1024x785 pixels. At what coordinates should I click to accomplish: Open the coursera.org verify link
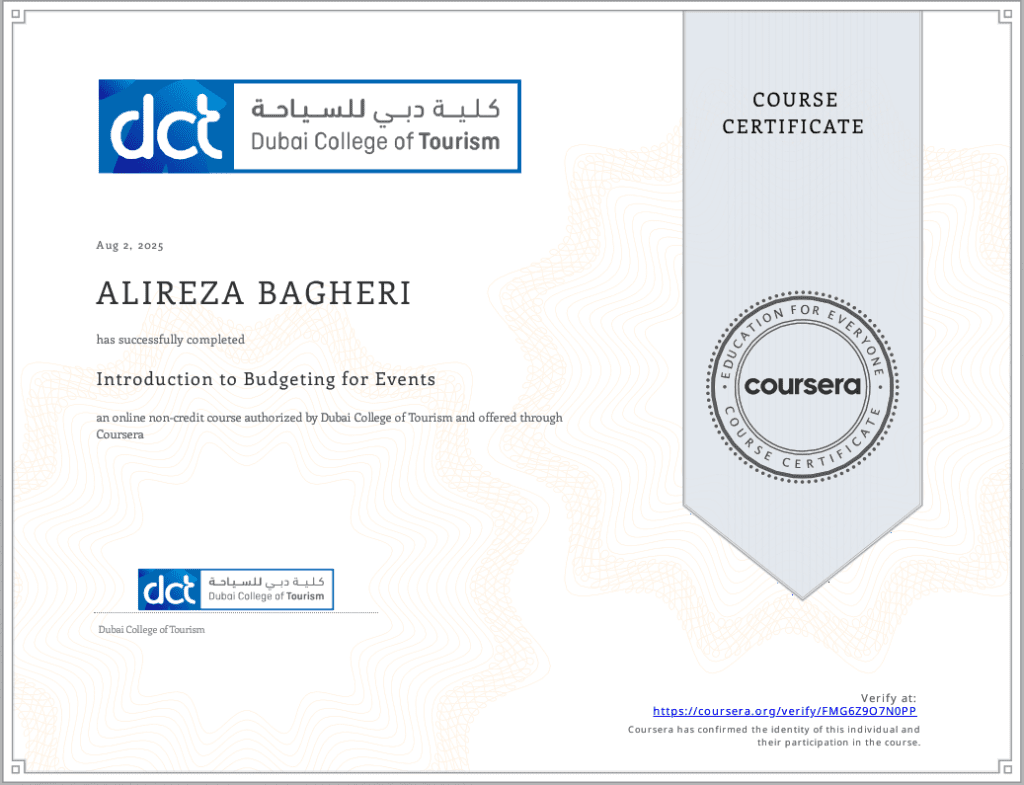[x=784, y=711]
